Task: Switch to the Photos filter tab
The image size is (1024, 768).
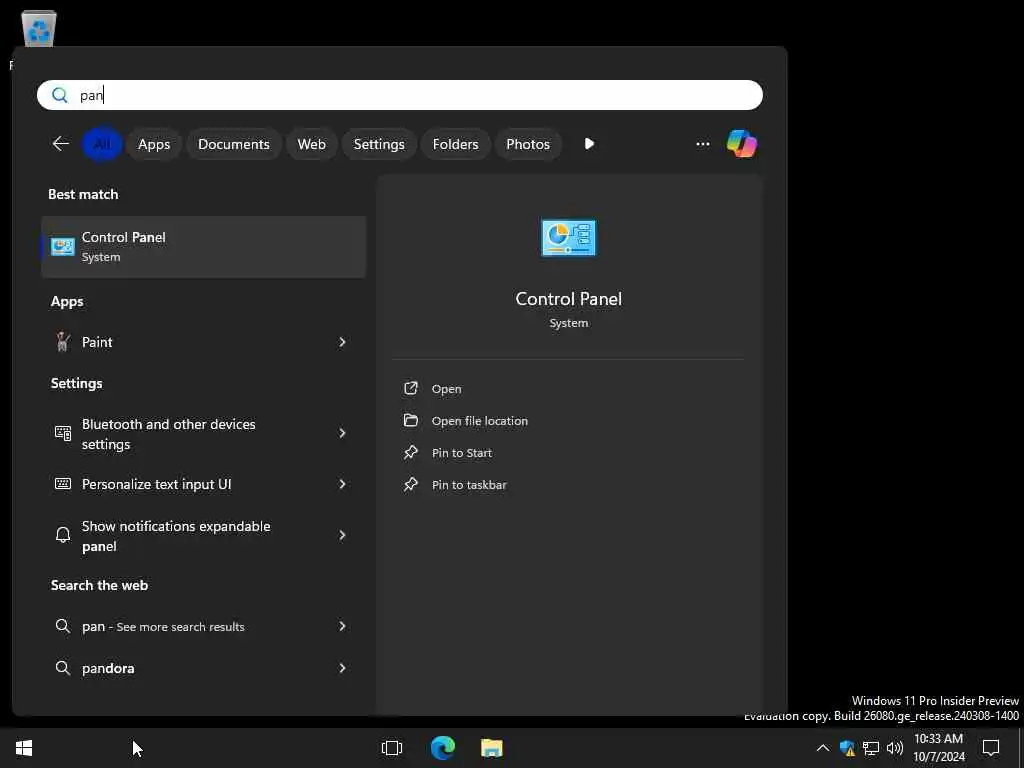Action: pyautogui.click(x=528, y=144)
